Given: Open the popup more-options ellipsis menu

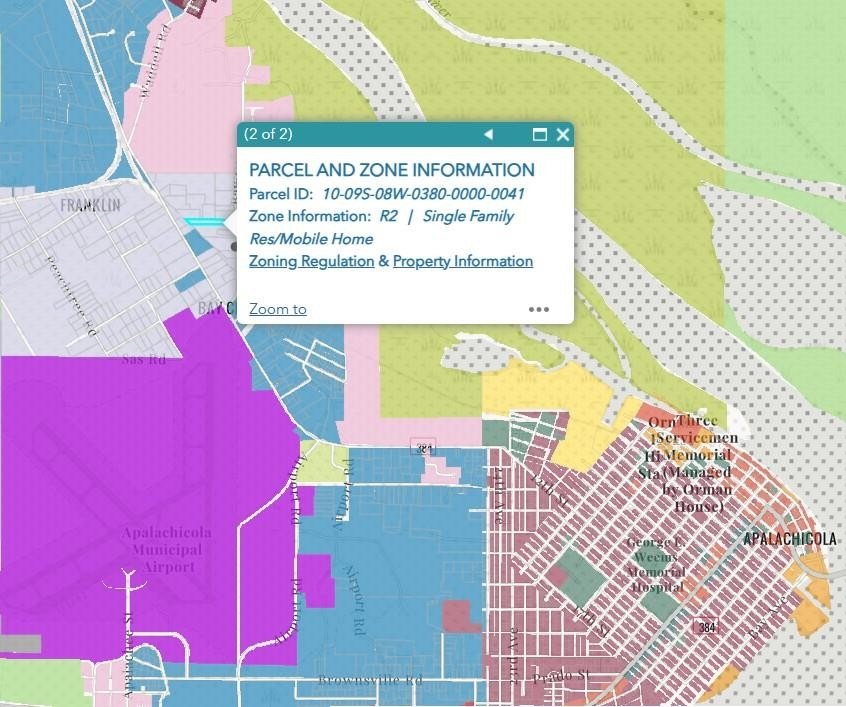Looking at the screenshot, I should pyautogui.click(x=539, y=309).
